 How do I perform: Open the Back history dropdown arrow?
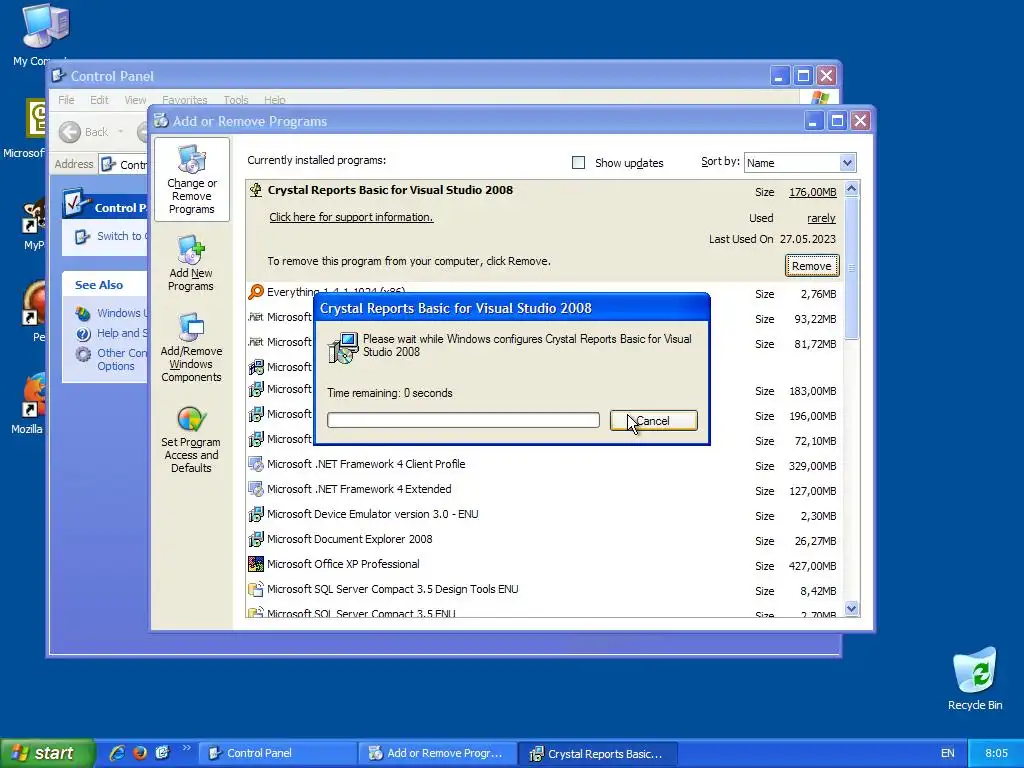[x=121, y=132]
